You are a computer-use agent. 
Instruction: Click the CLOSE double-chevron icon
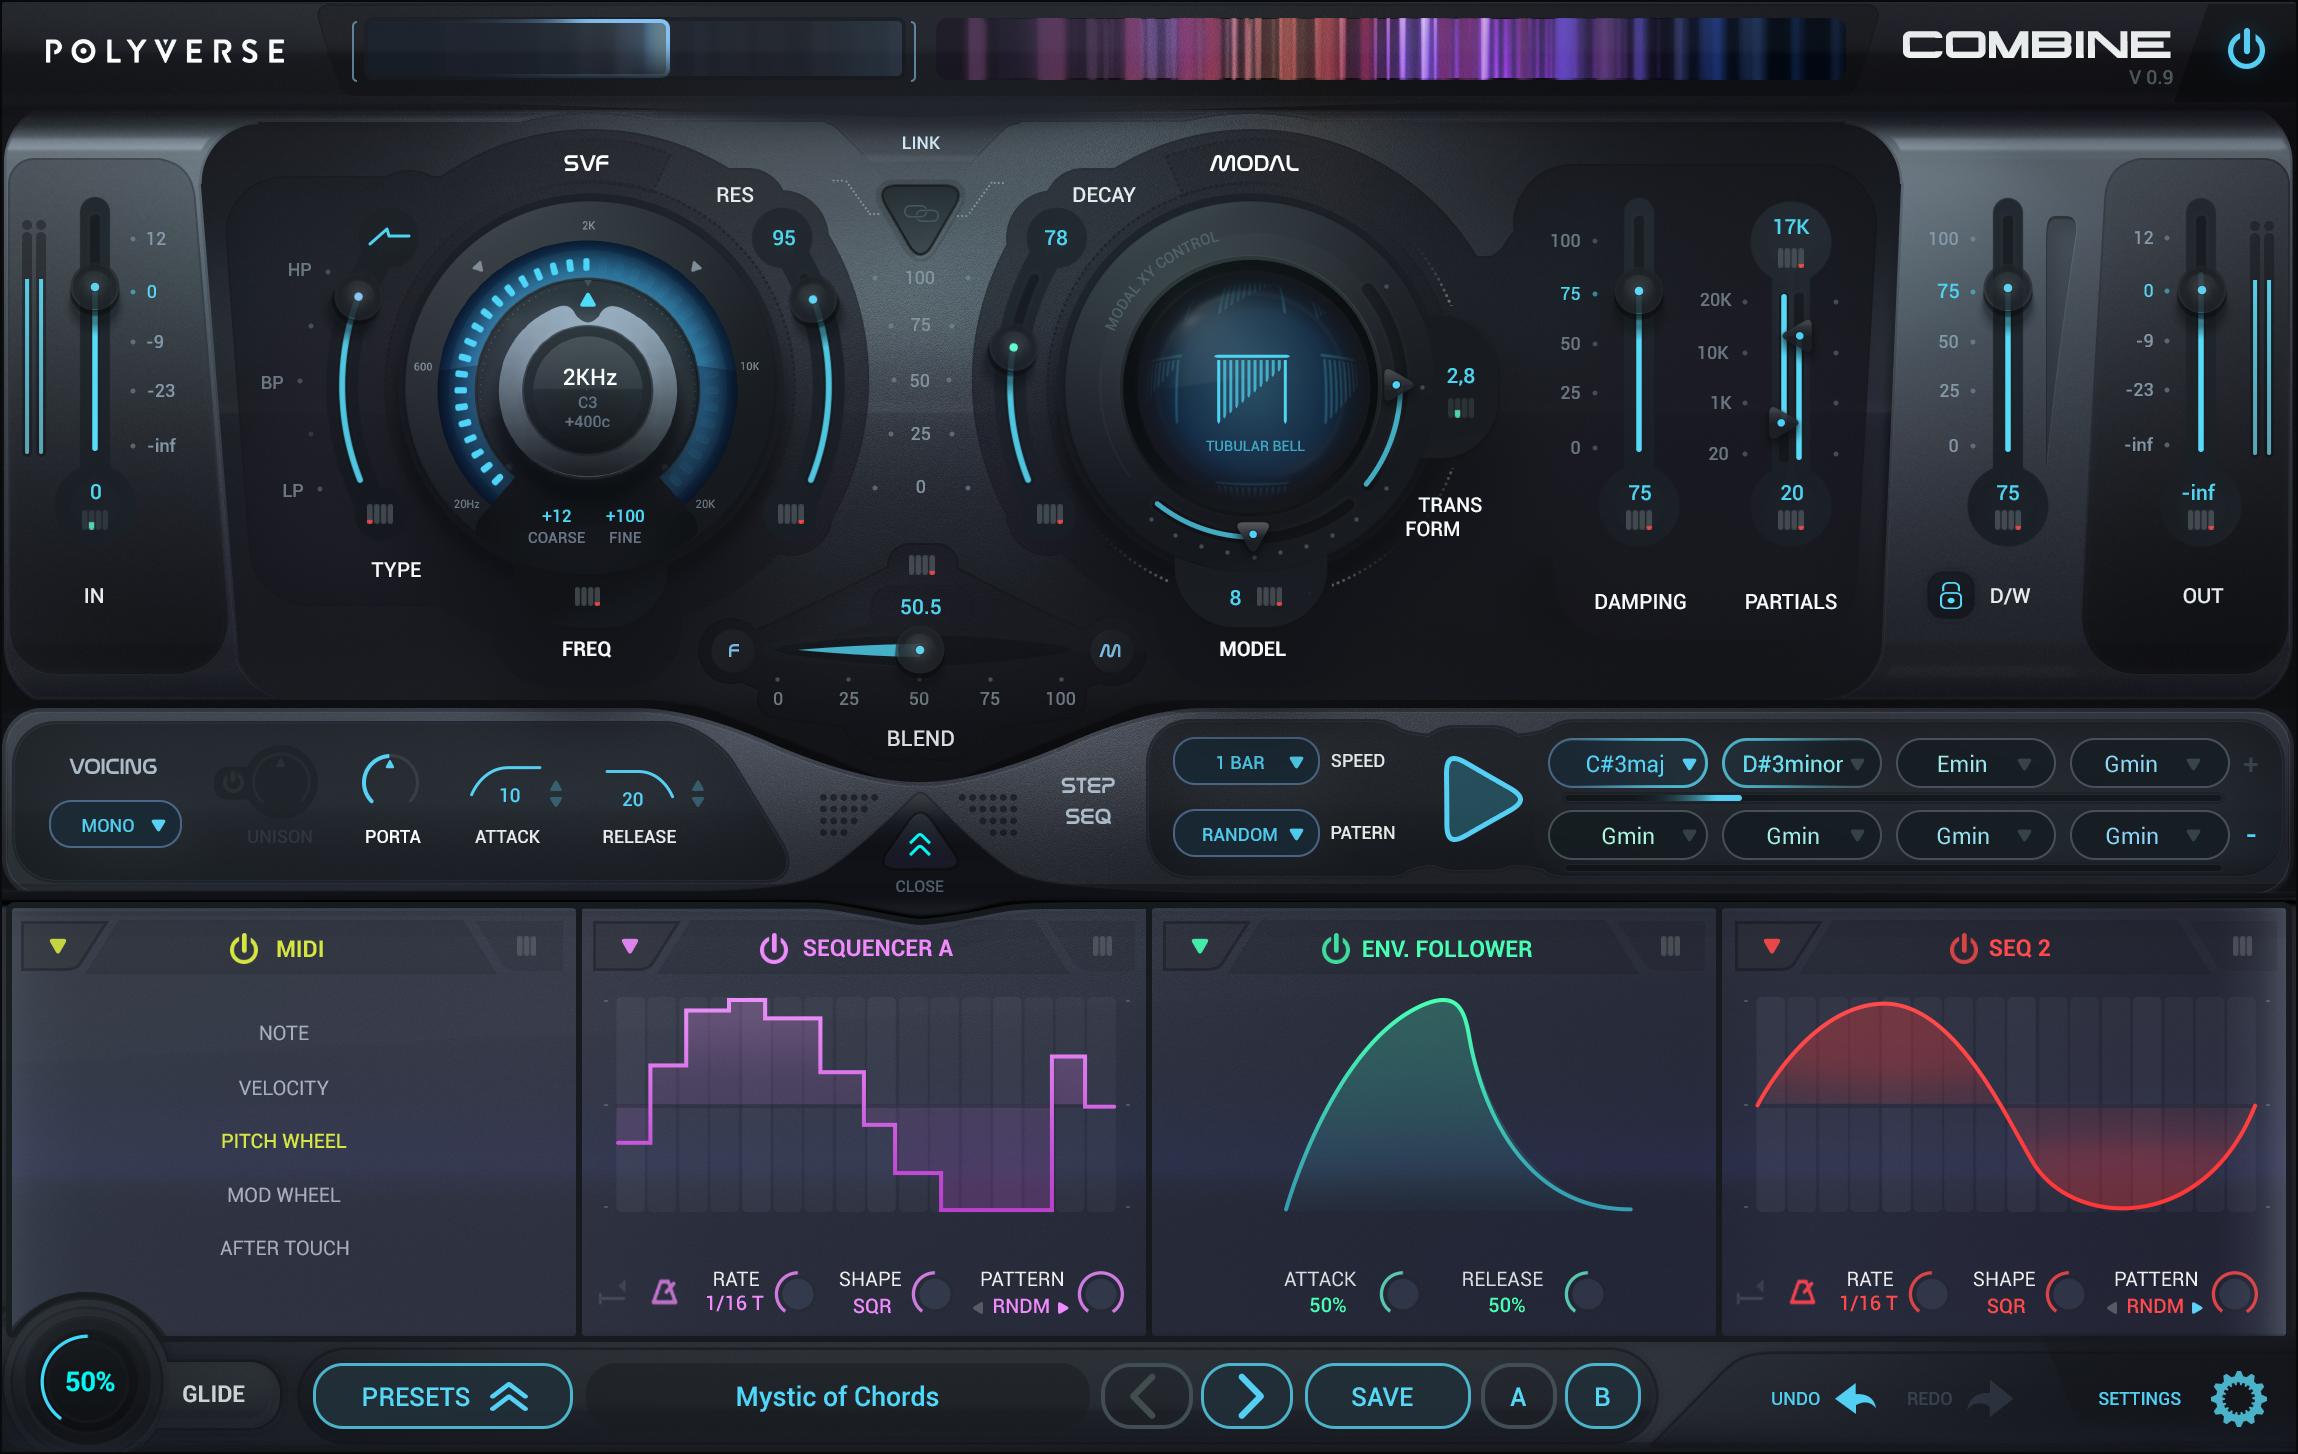[920, 846]
